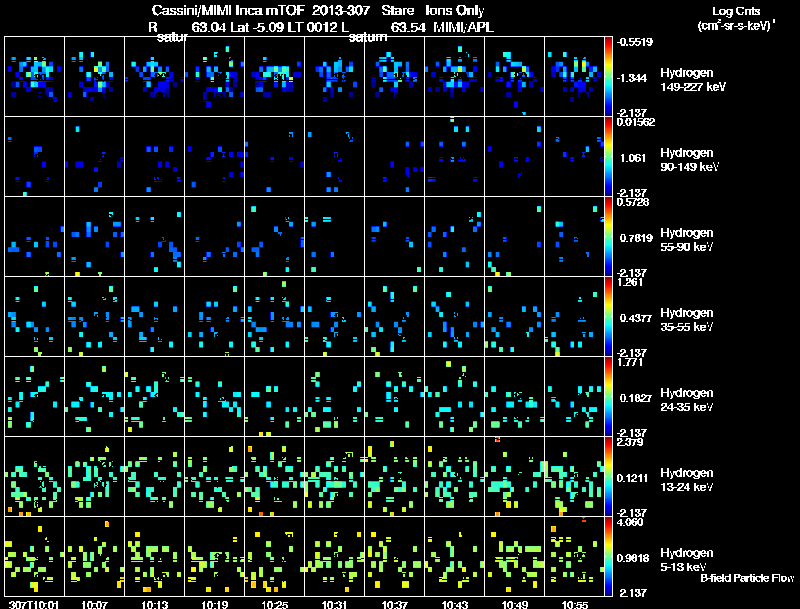Click the Hydrogen 24-35 keV panel at 10:13
The height and width of the screenshot is (609, 800).
155,396
